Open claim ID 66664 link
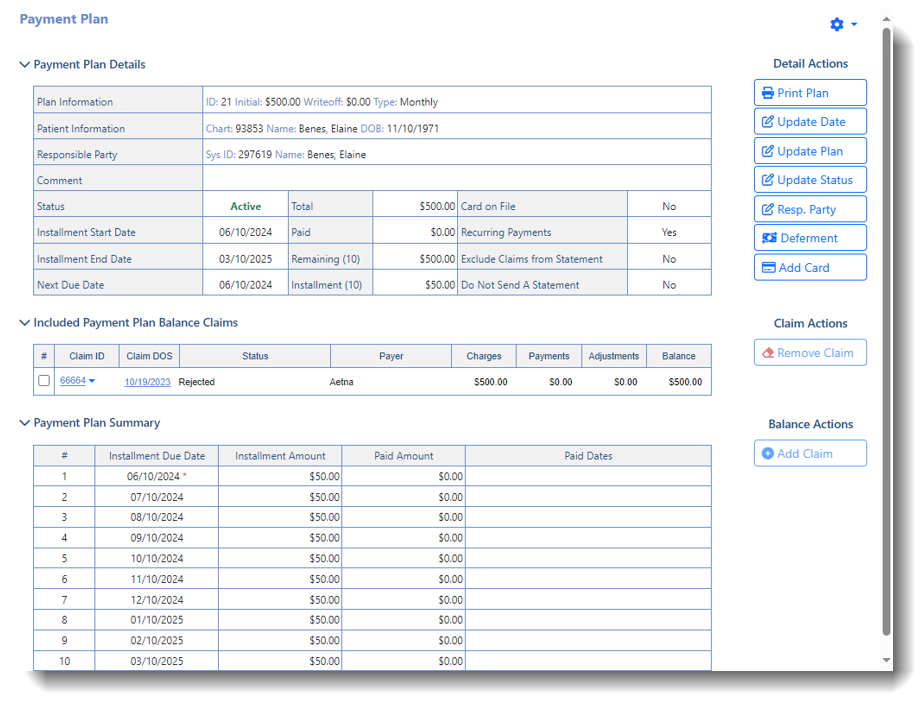 pos(72,381)
